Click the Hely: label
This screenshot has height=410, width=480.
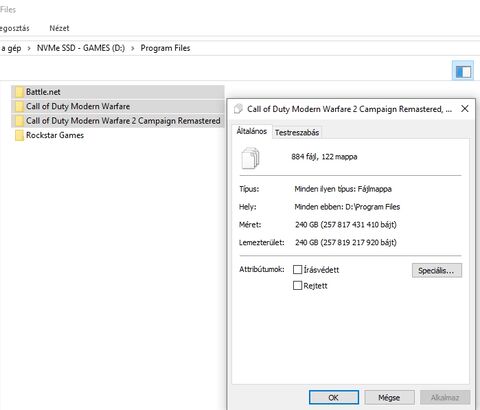pos(248,207)
